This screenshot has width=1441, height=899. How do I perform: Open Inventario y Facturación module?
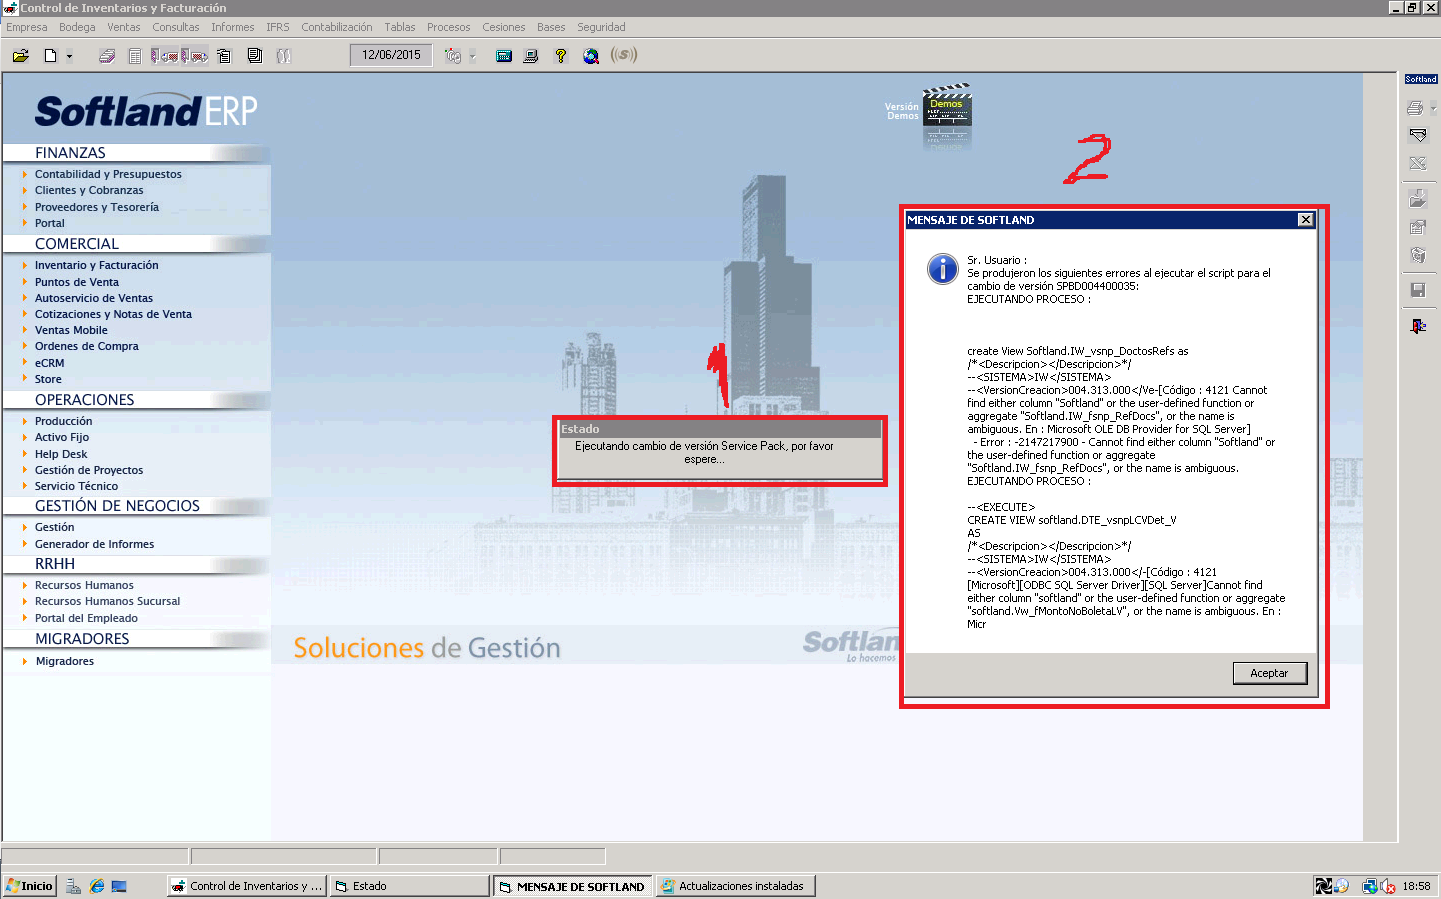(97, 265)
